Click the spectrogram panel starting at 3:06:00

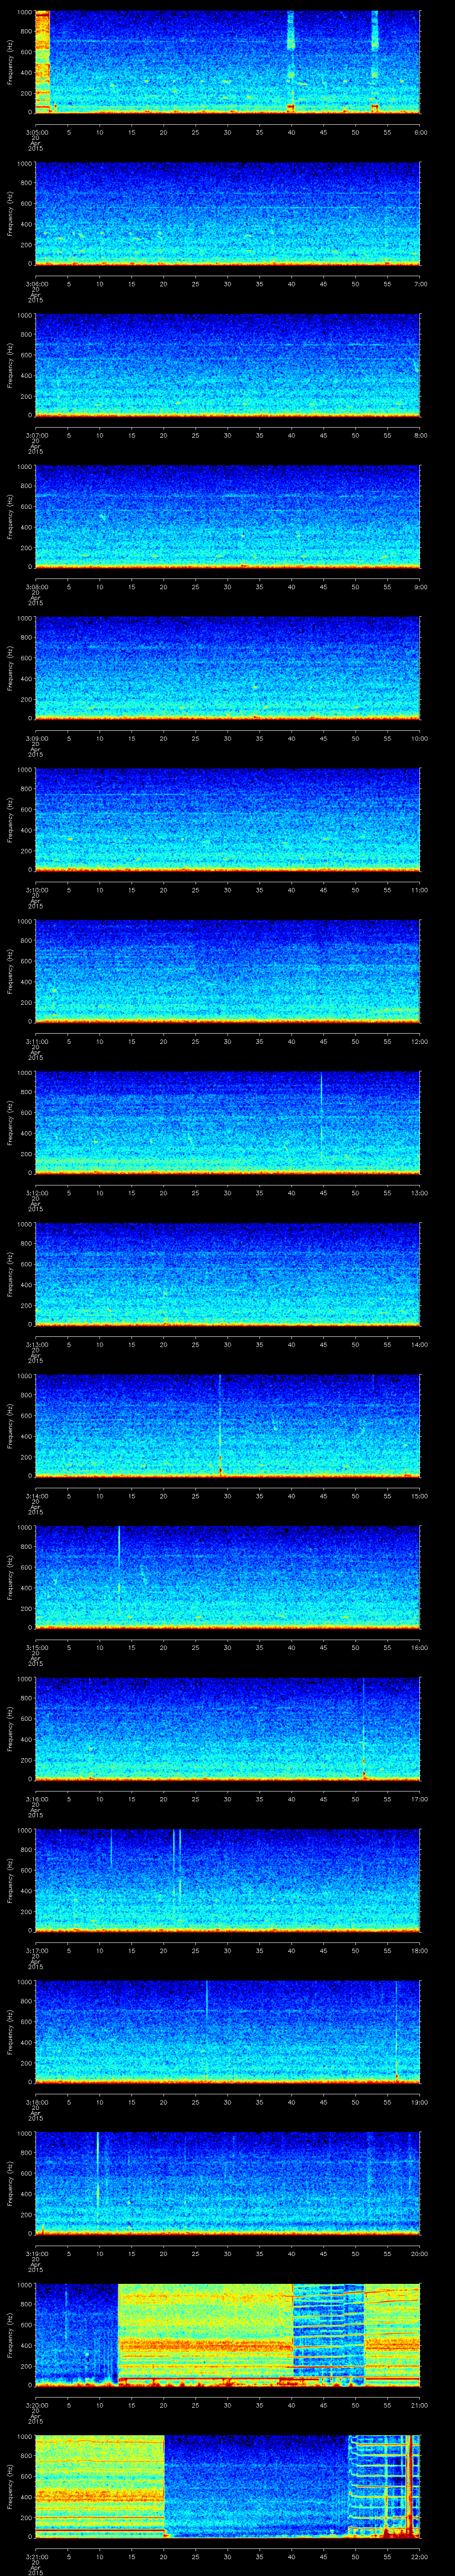(x=227, y=214)
